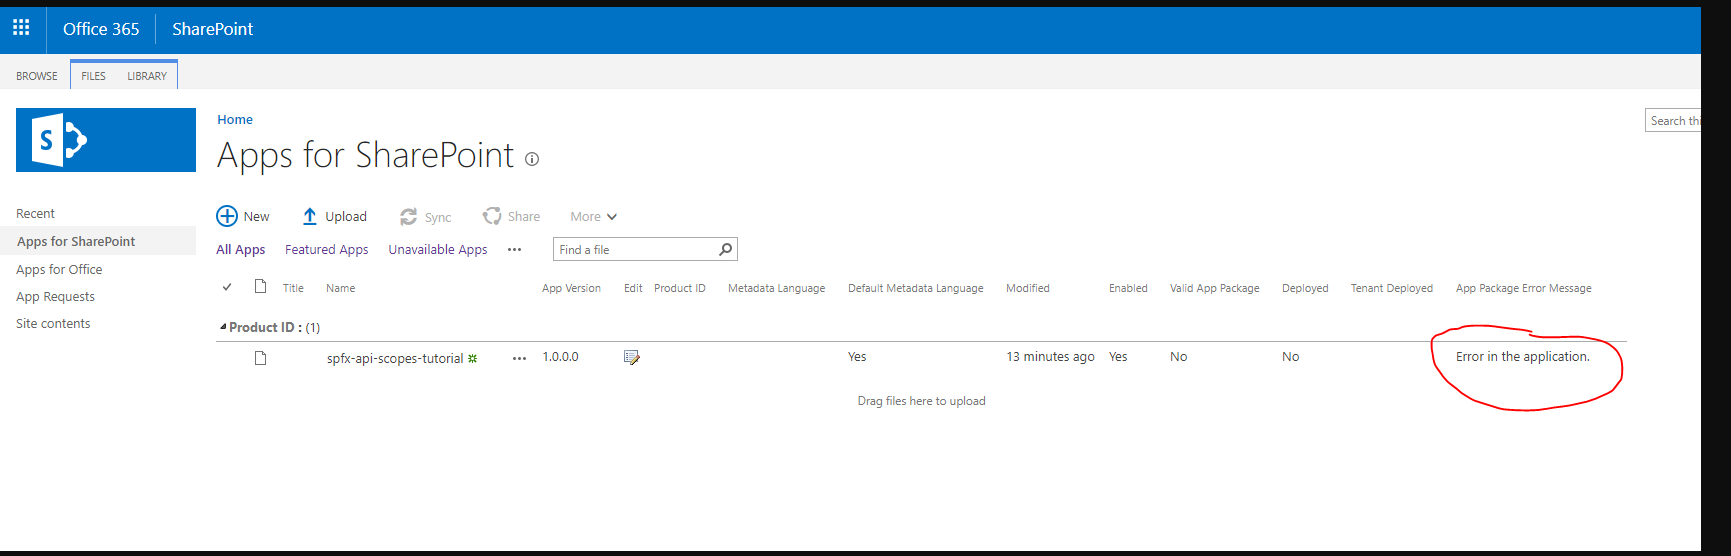Sort by the Title column header

coord(293,288)
